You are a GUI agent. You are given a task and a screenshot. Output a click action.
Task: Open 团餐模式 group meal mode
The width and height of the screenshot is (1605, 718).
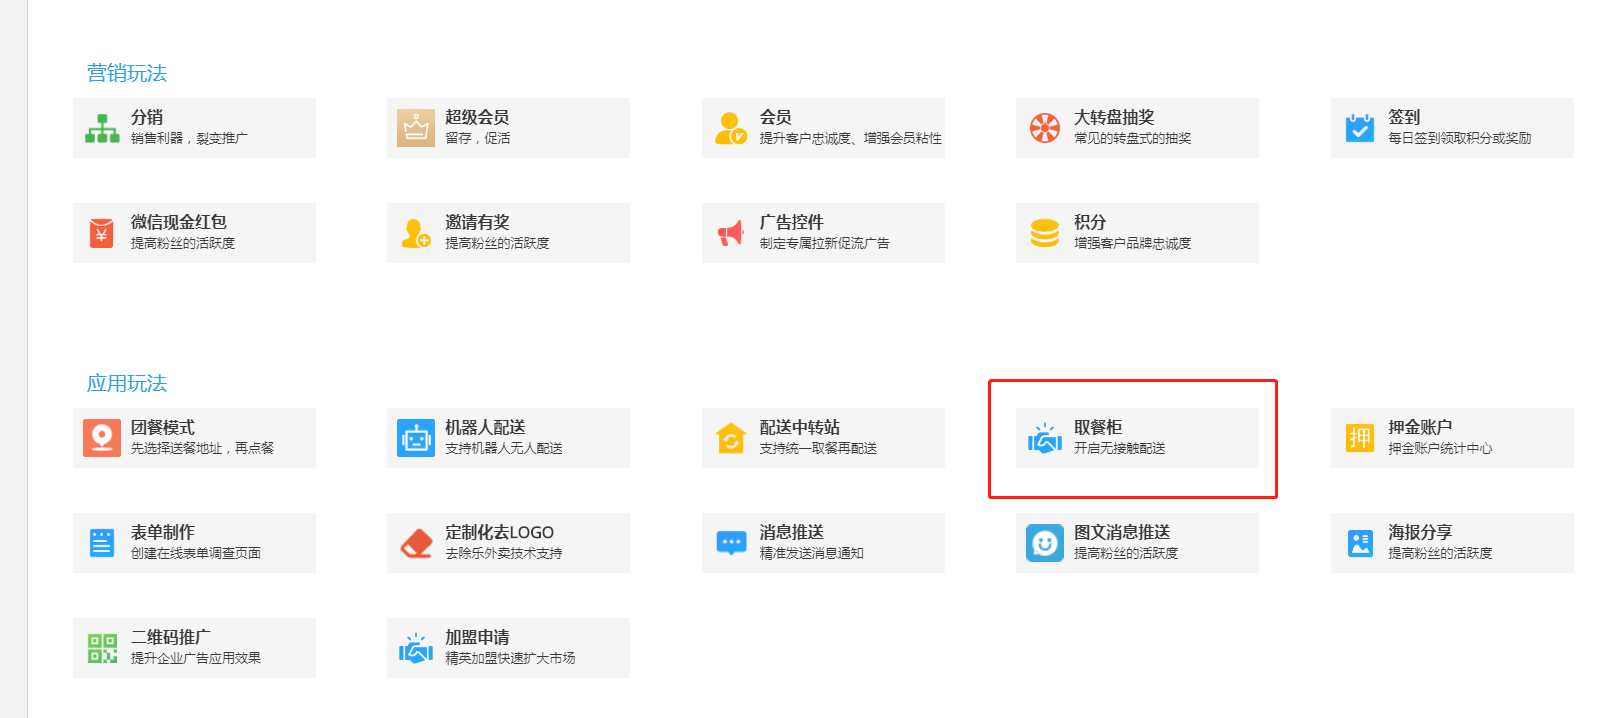[193, 438]
